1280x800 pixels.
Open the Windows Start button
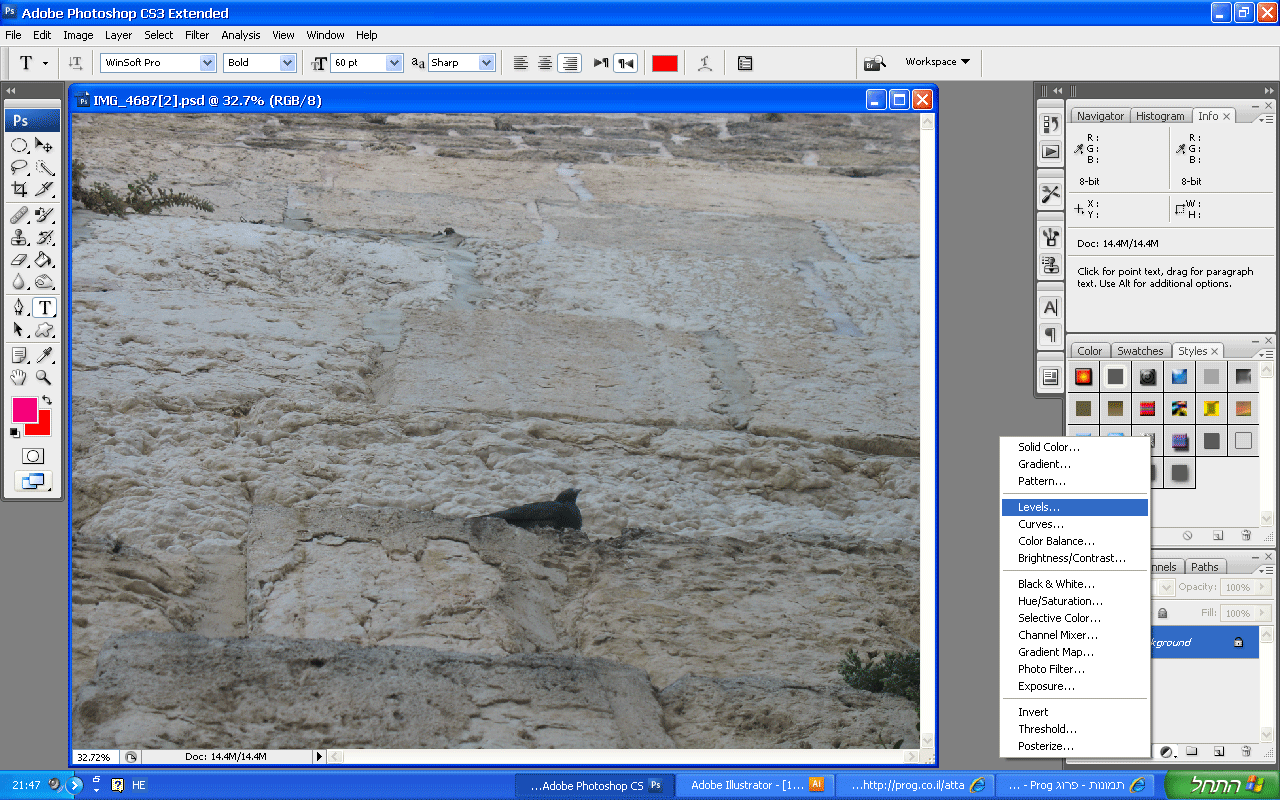(1222, 785)
